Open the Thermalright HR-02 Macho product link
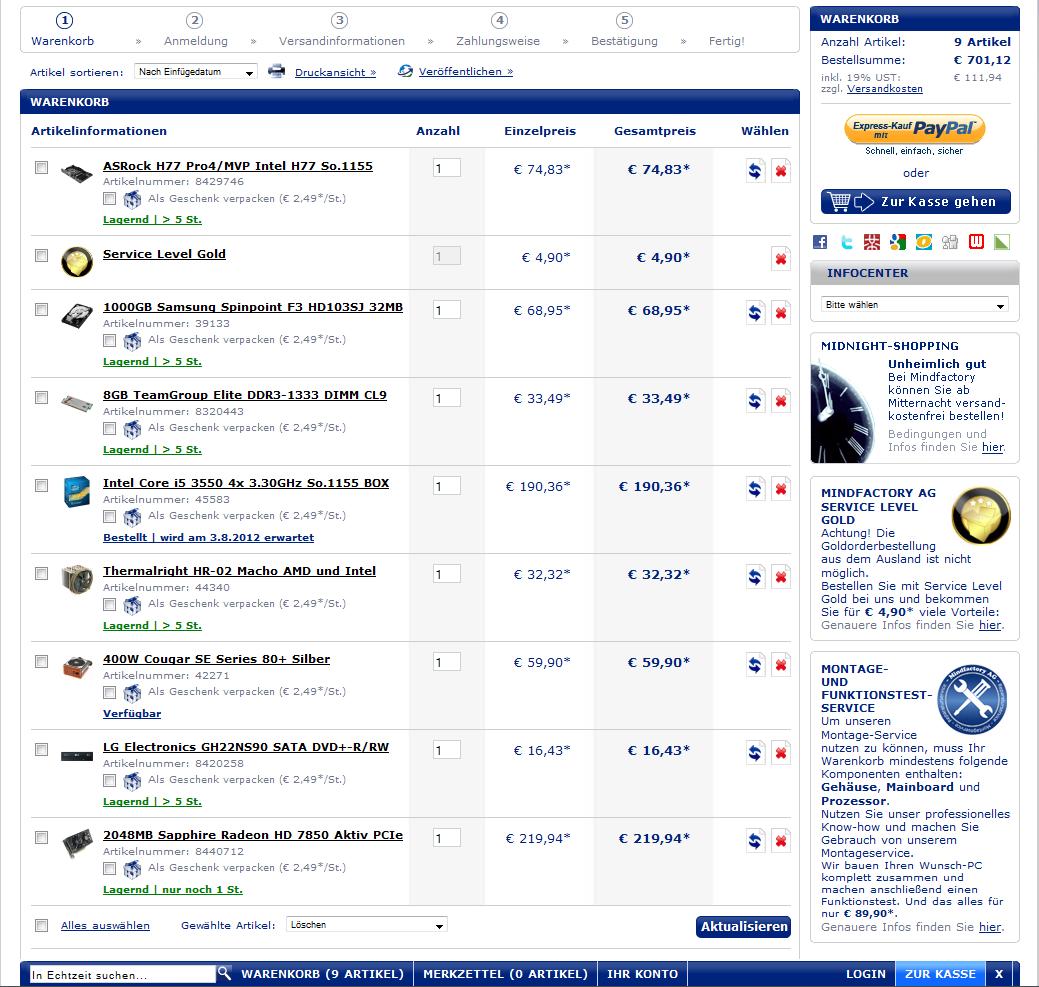 (239, 571)
